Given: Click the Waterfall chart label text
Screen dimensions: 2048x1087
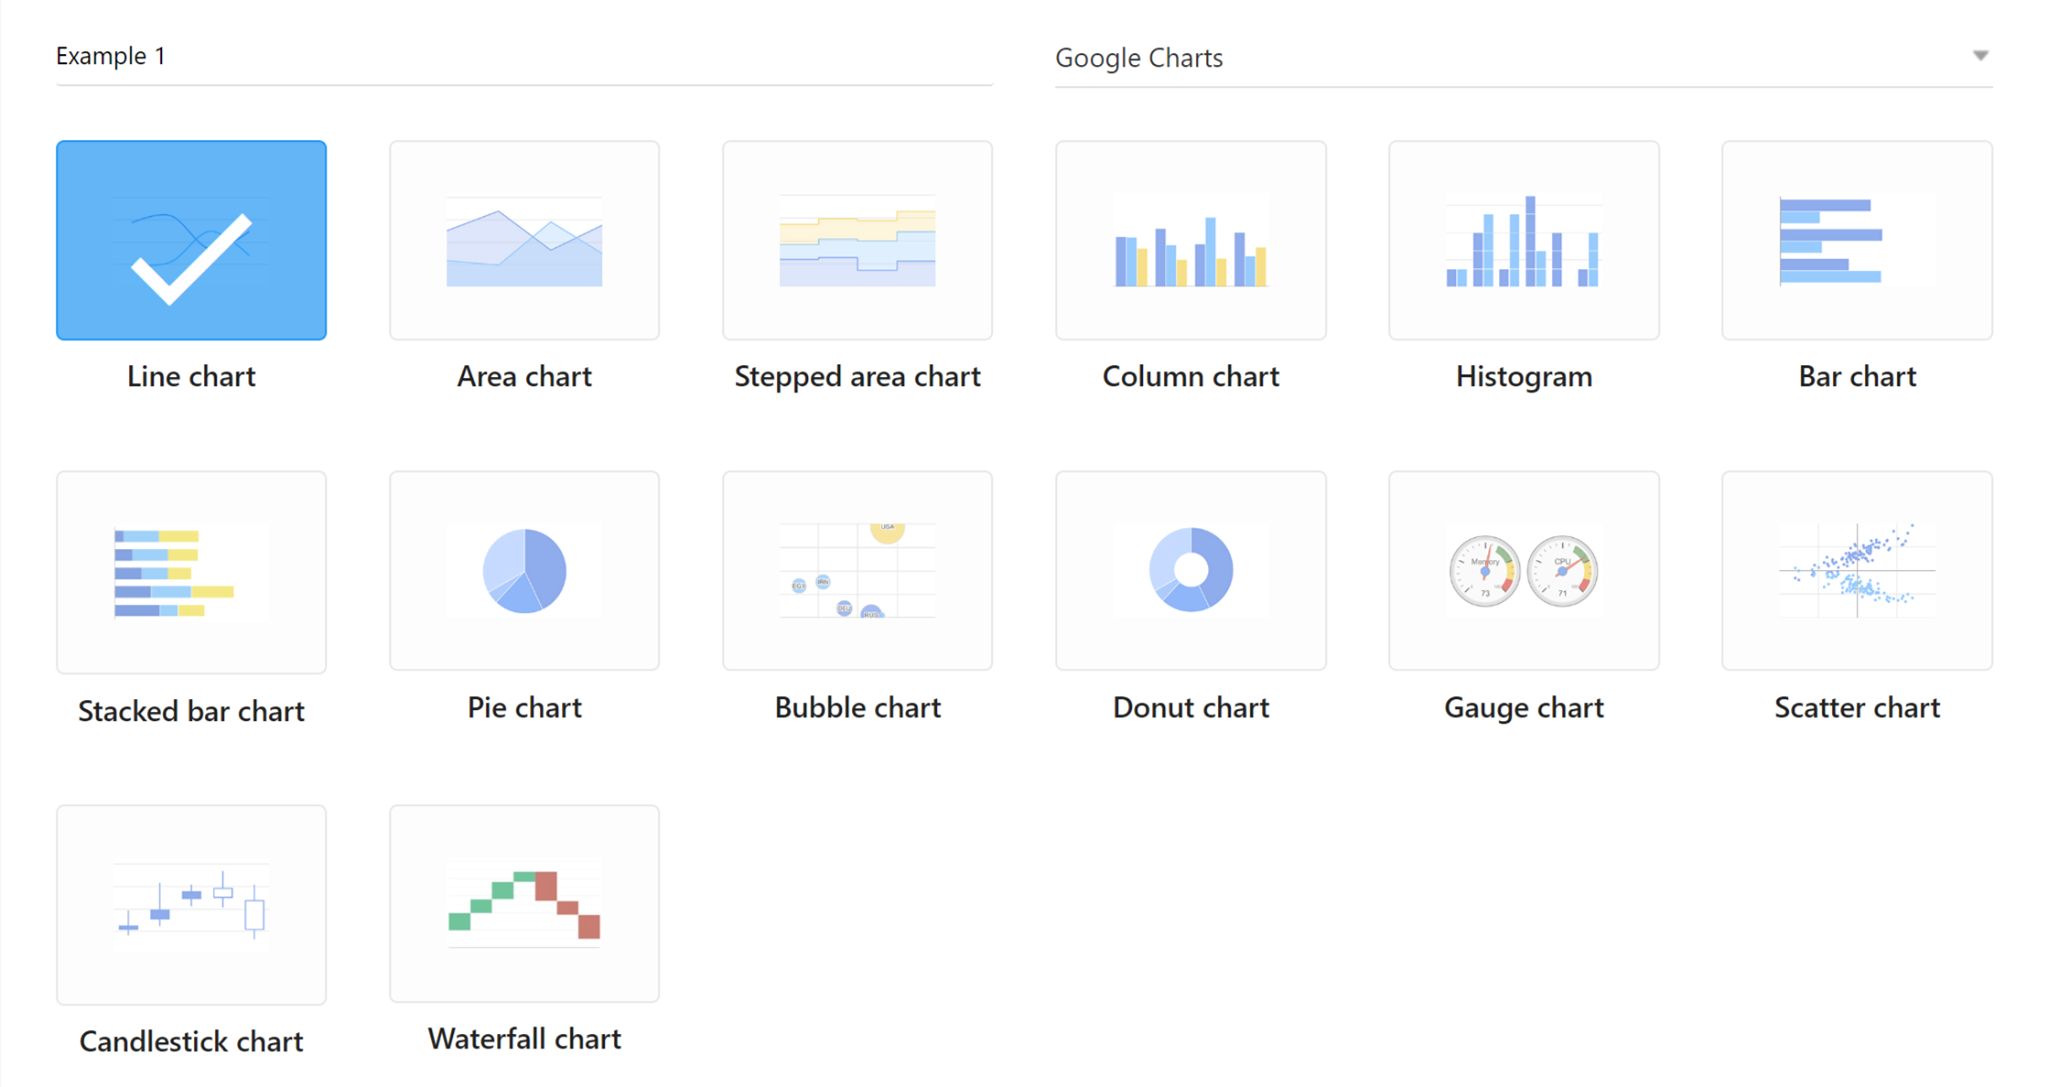Looking at the screenshot, I should coord(524,1039).
